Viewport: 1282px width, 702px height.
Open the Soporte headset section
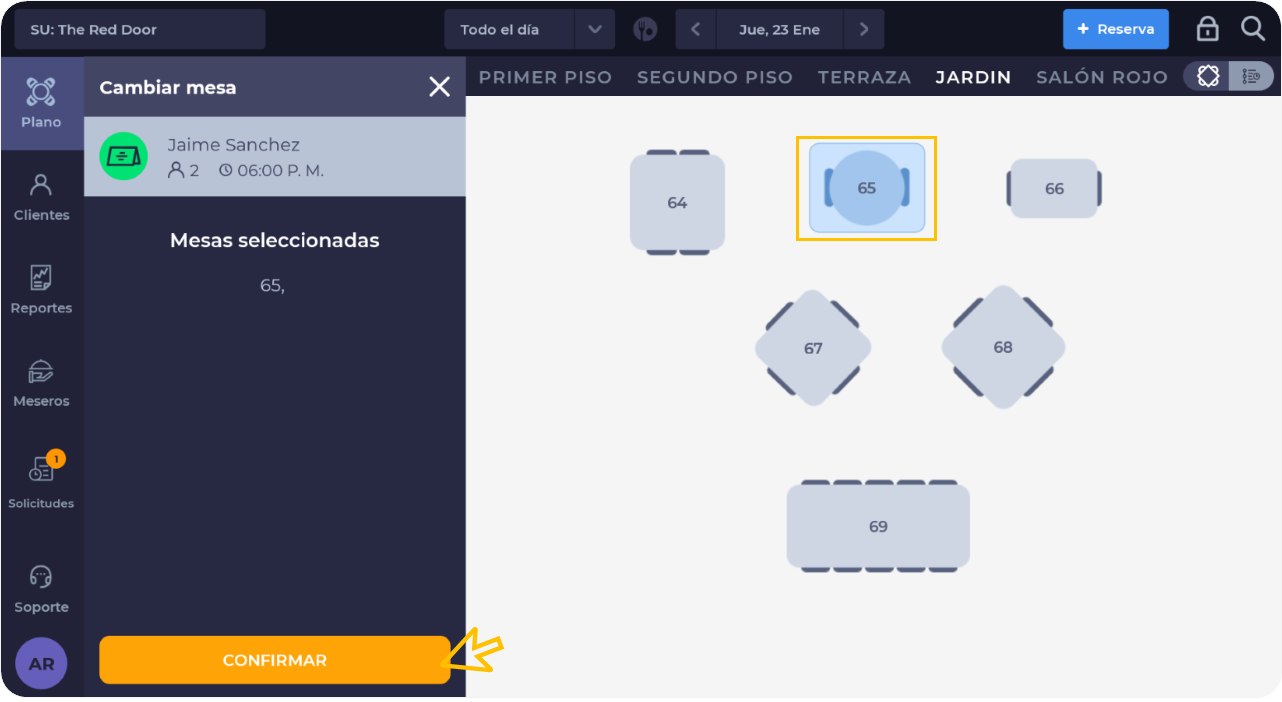tap(41, 589)
